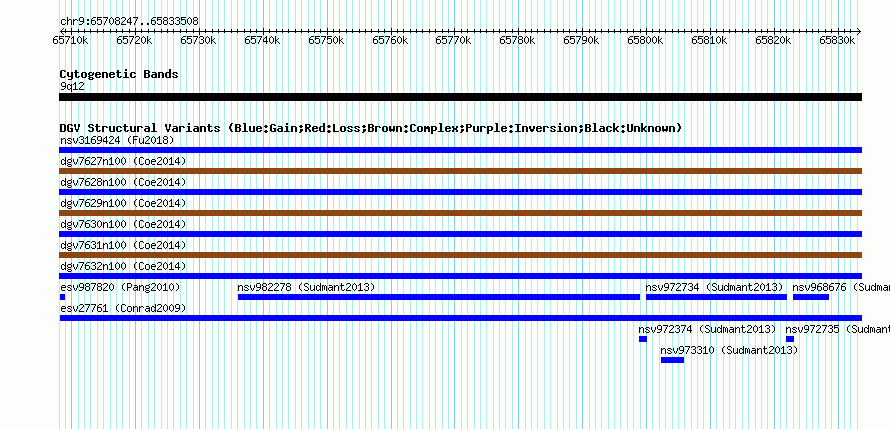The image size is (890, 429).
Task: Click the dgv7627n100 (Coe2014) label
Action: pyautogui.click(x=123, y=161)
